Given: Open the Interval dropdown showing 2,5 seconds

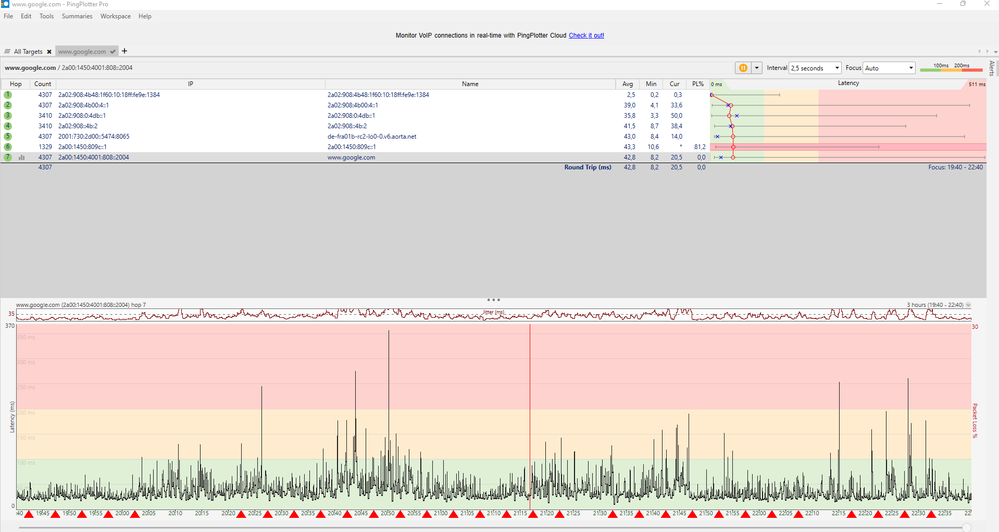Looking at the screenshot, I should (x=815, y=68).
